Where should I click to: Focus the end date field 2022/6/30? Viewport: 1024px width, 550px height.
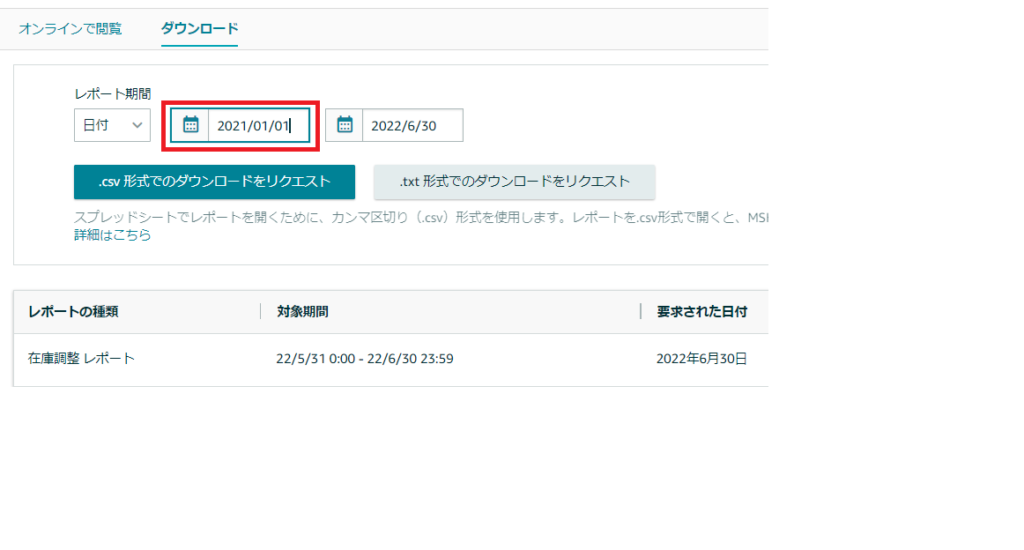tap(413, 125)
